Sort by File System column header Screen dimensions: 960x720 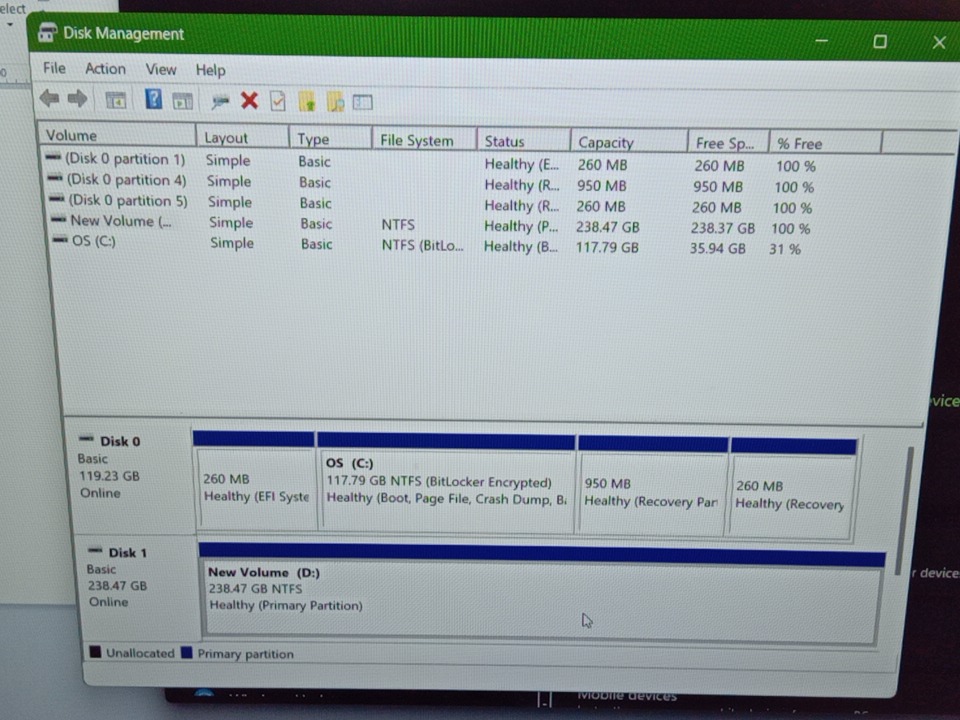coord(424,140)
